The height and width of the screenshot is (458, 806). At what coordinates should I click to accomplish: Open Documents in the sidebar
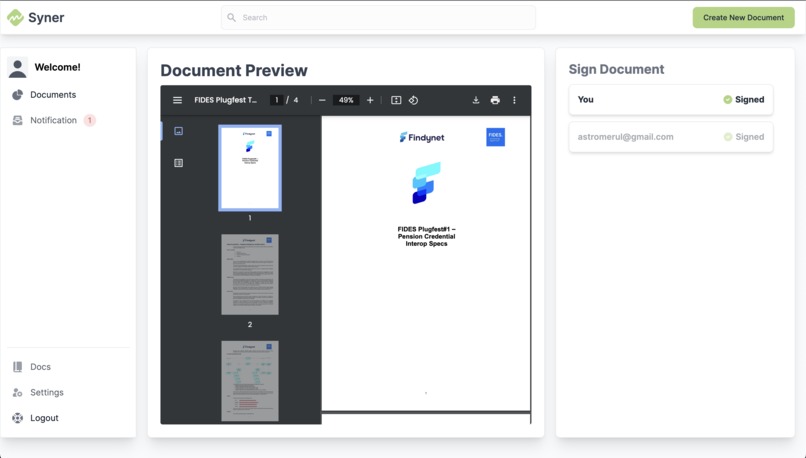[x=53, y=95]
